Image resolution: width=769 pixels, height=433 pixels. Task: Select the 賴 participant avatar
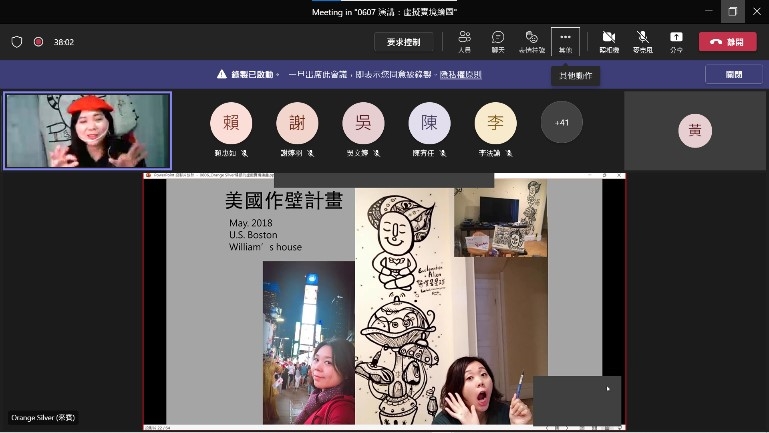(x=231, y=123)
